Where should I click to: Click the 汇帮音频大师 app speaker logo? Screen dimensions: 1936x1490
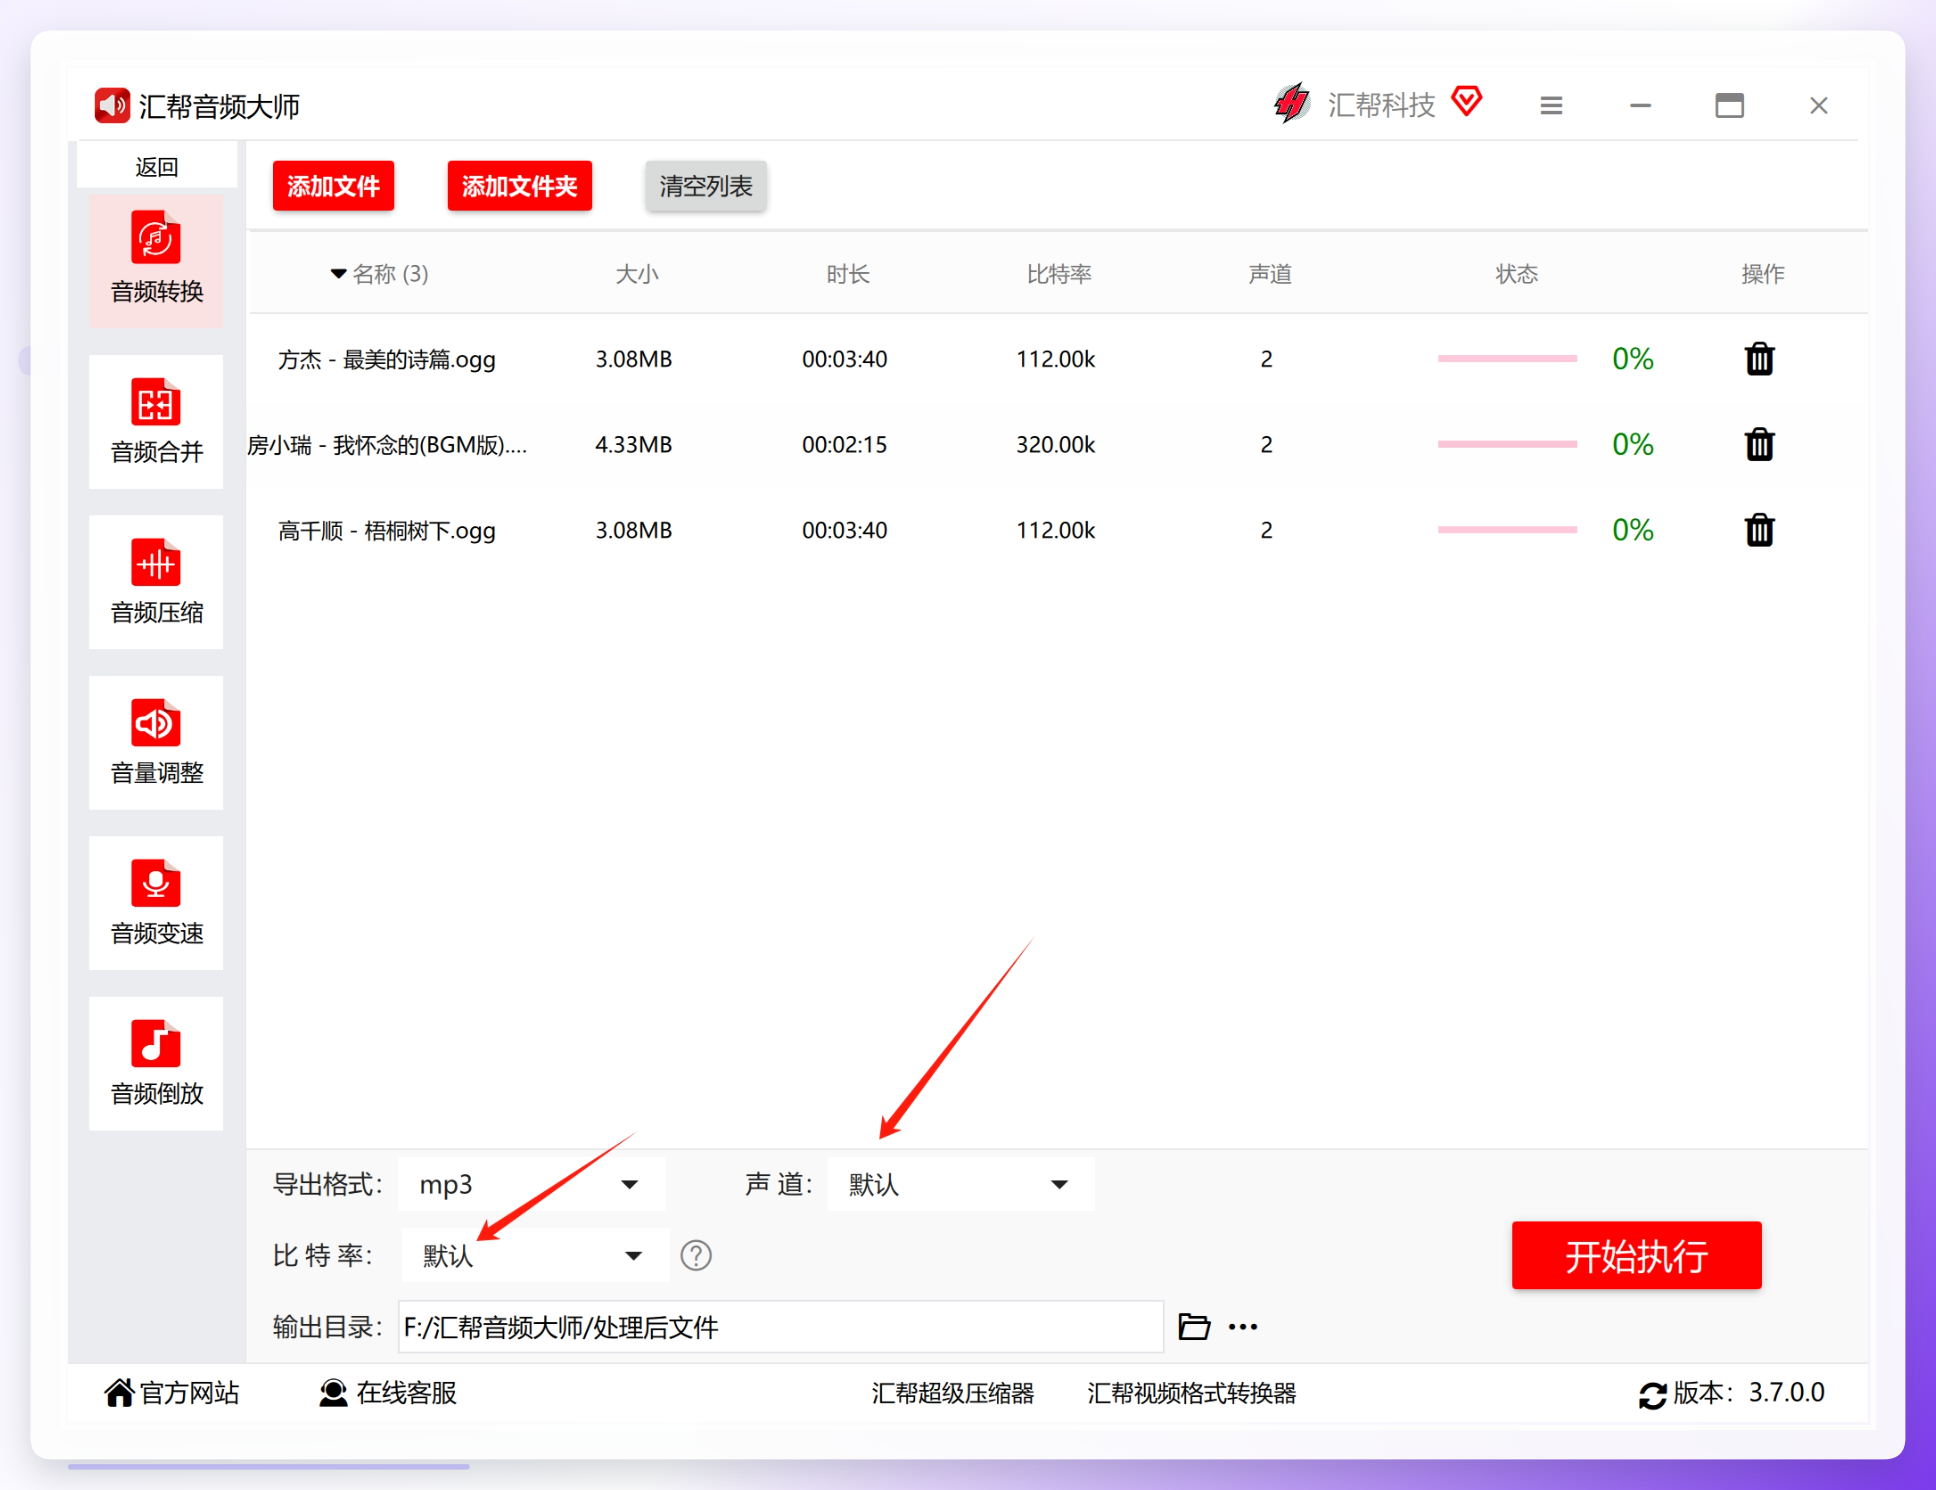pyautogui.click(x=112, y=105)
